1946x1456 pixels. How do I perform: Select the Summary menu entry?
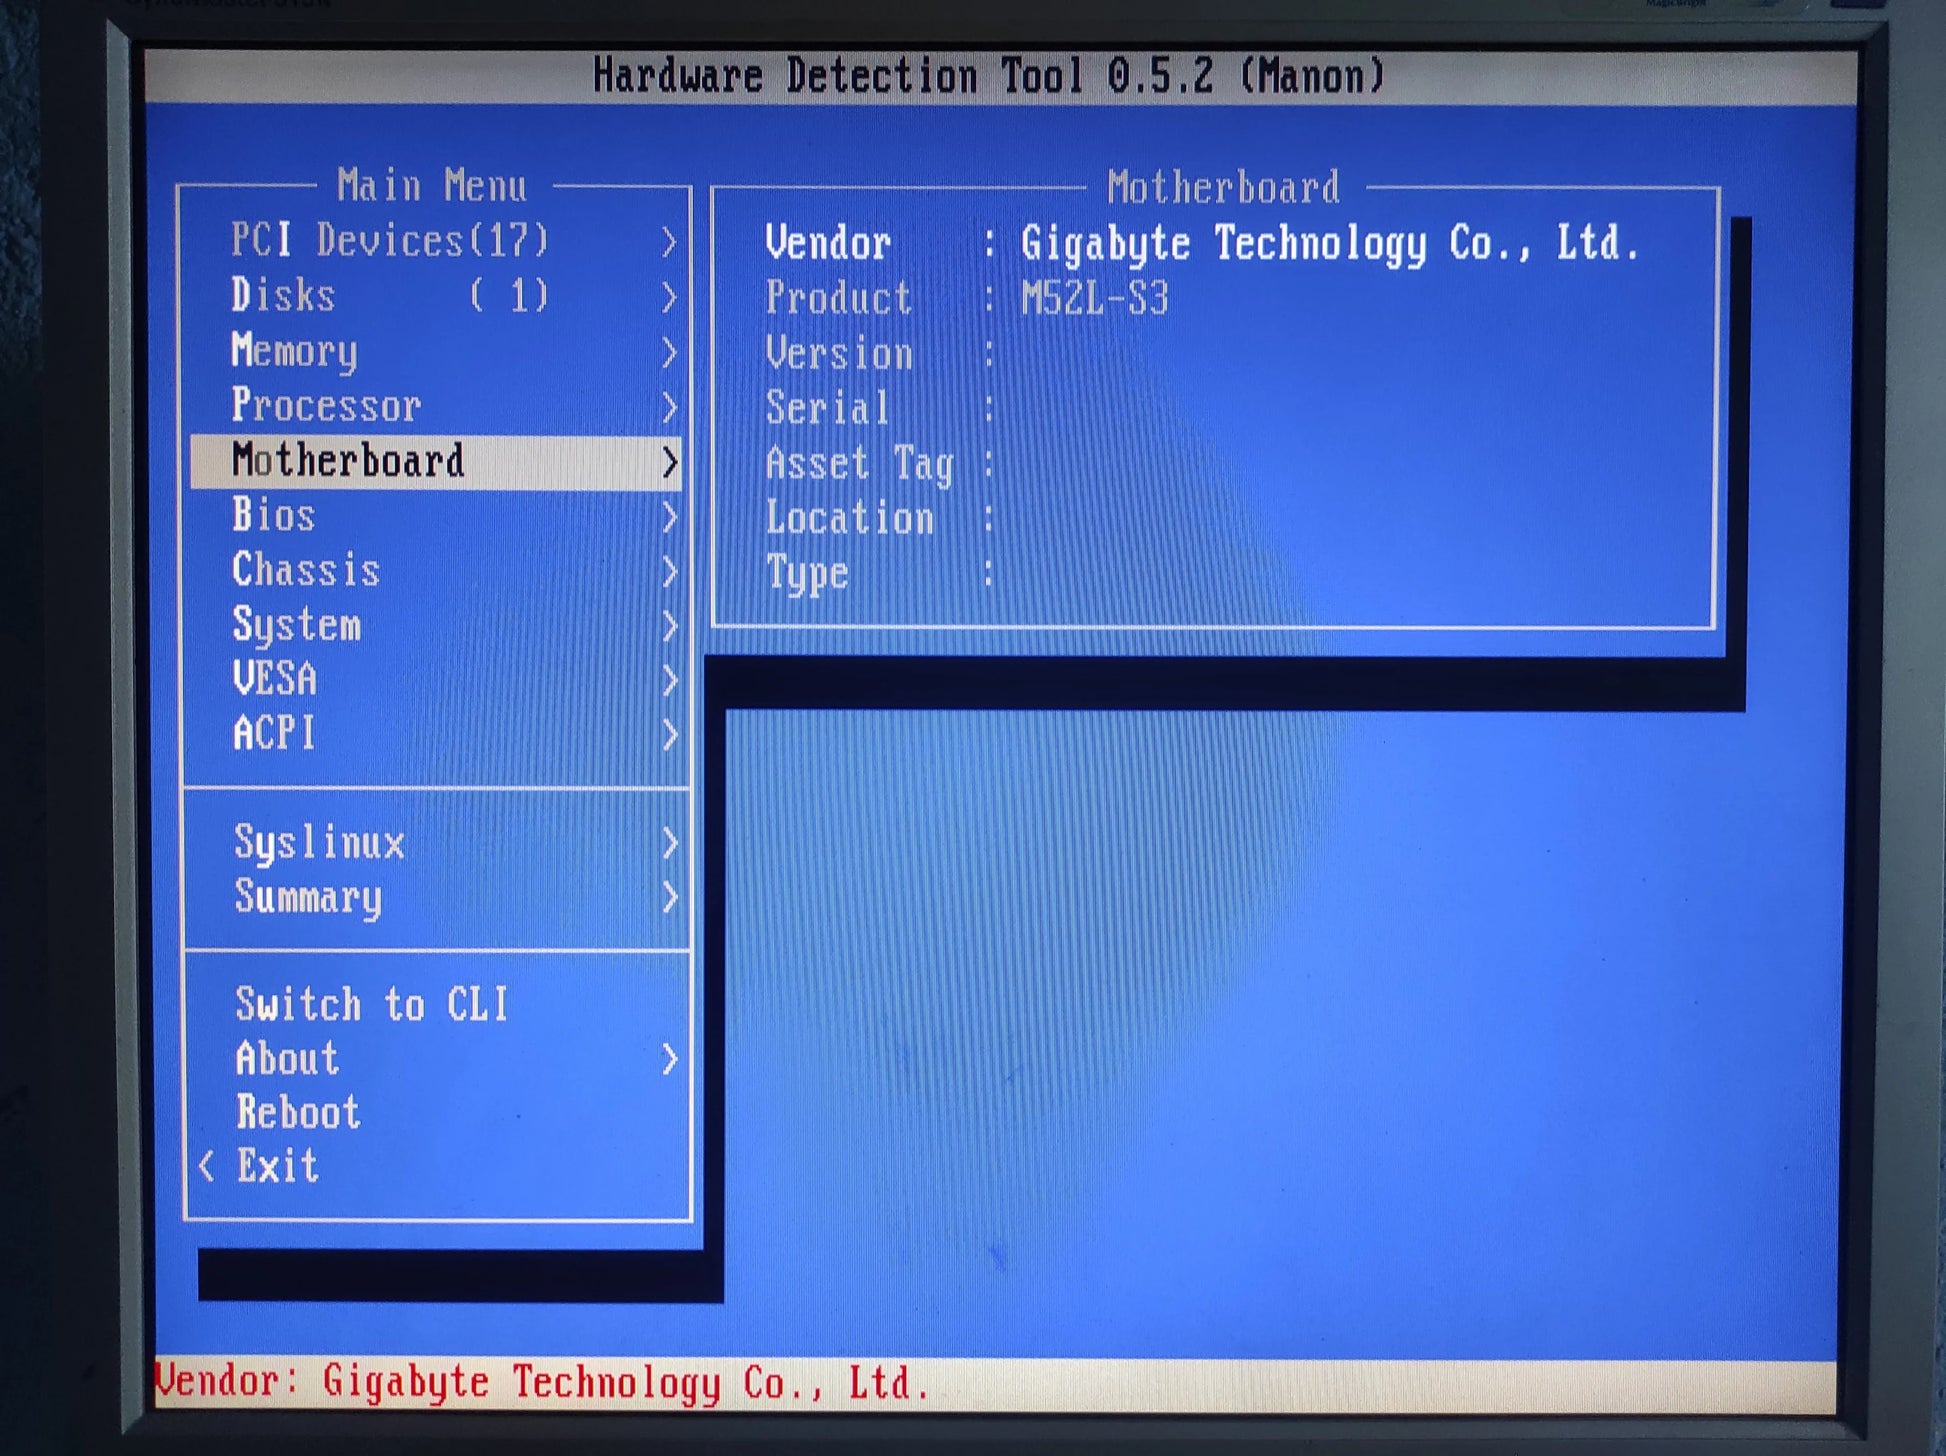tap(436, 897)
